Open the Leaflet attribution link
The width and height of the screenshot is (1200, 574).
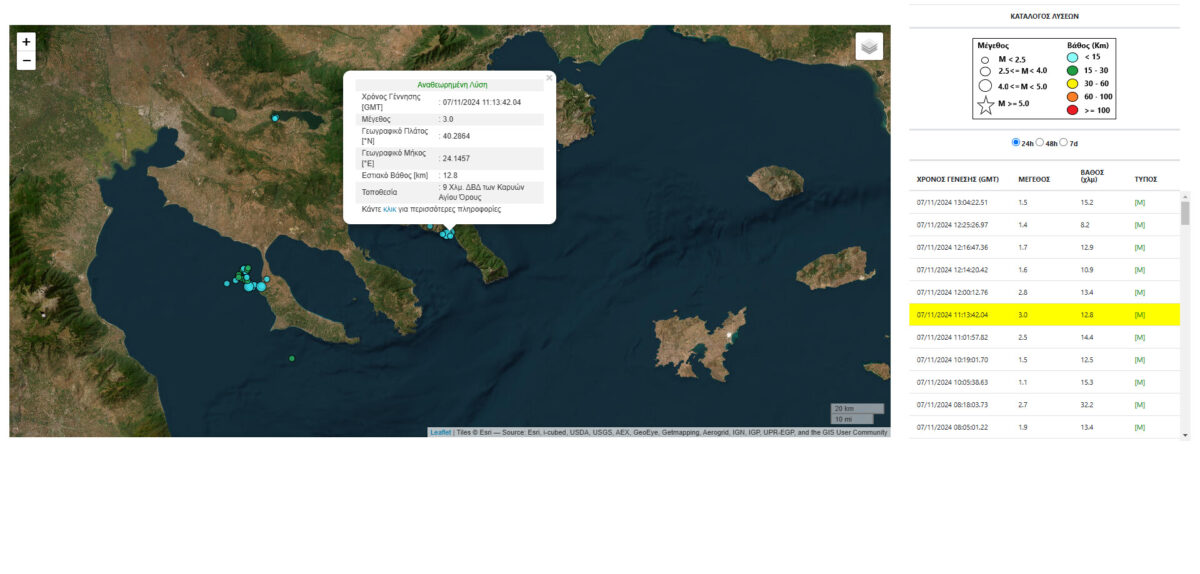440,432
